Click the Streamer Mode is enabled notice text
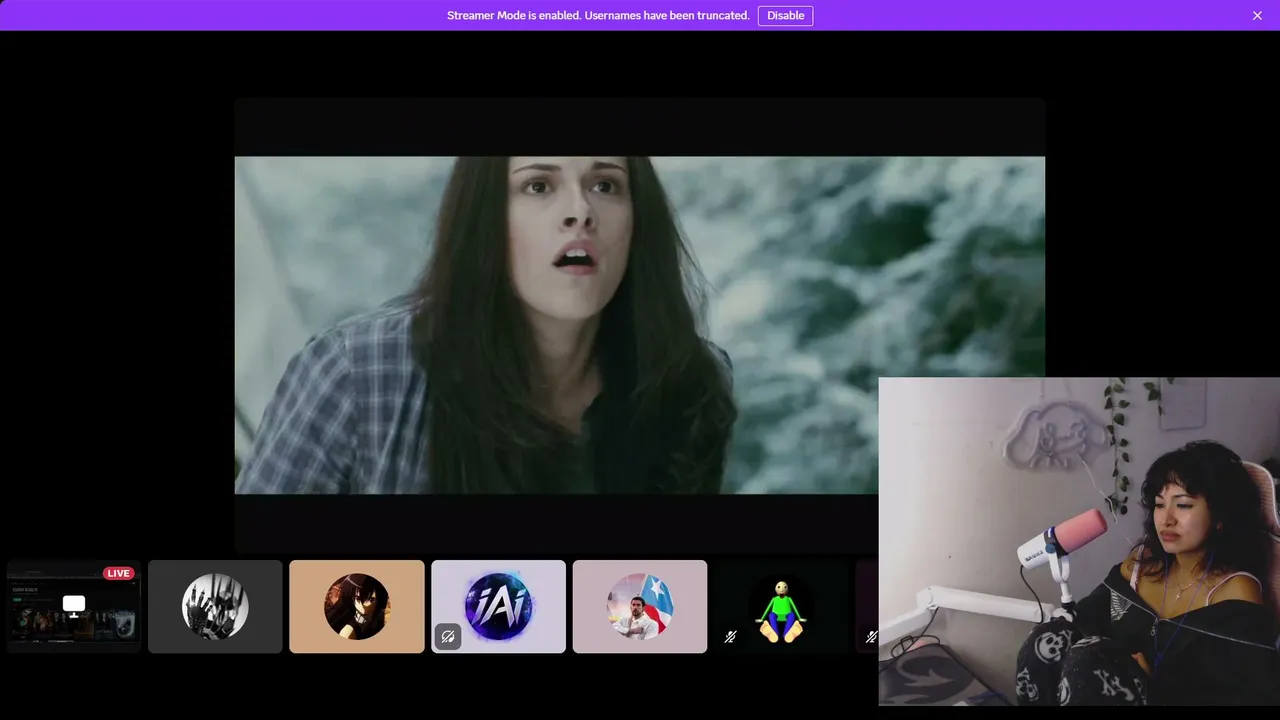Screen dimensions: 1280x720 coord(598,15)
